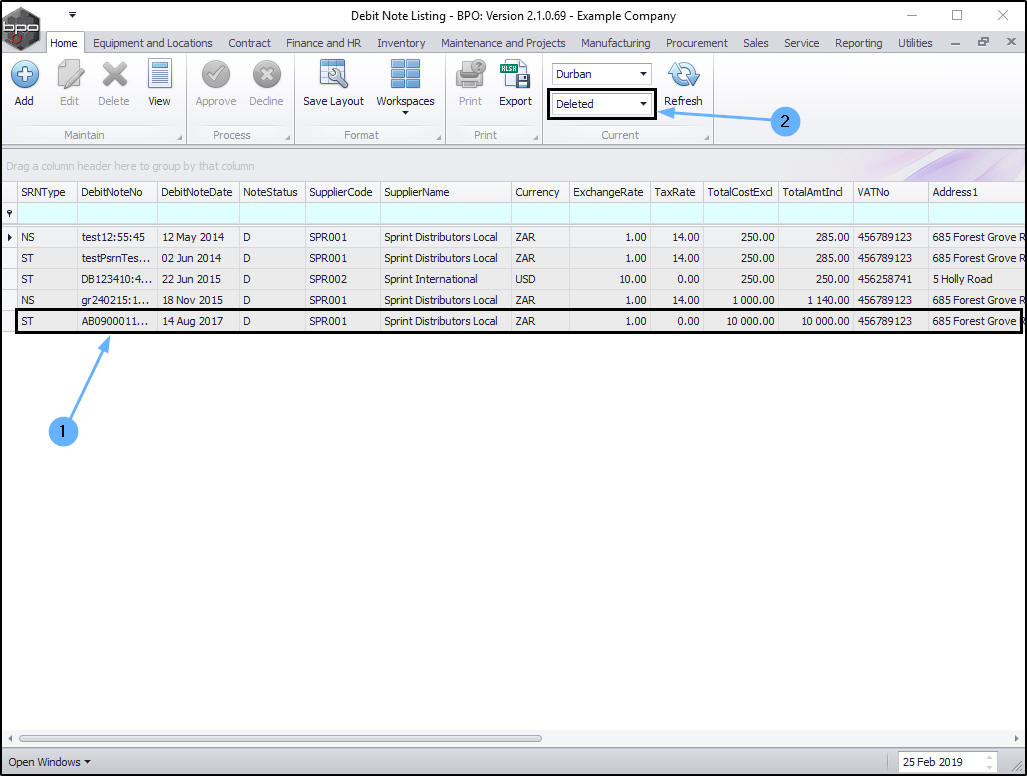Click the date field up stepper arrow
1027x776 pixels.
pos(990,758)
